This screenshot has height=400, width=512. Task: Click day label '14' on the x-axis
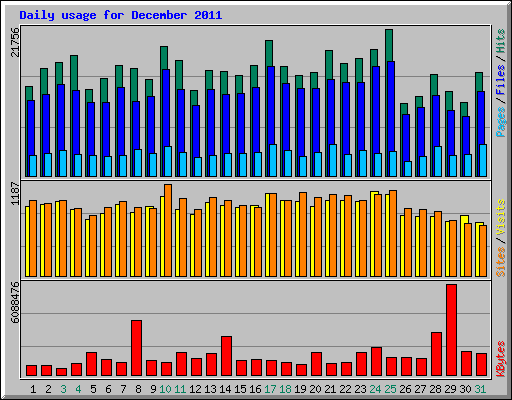click(225, 389)
